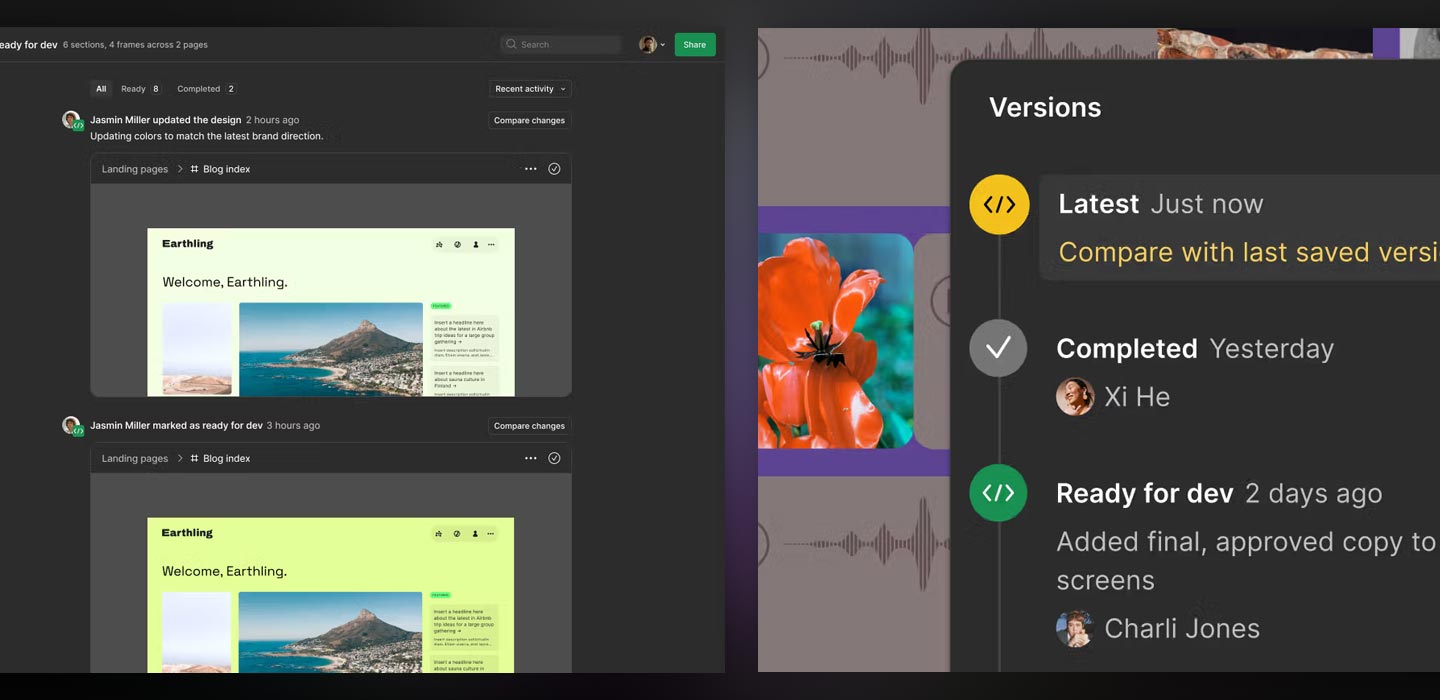Click Compare changes on the updated design entry
The width and height of the screenshot is (1440, 700).
point(529,121)
